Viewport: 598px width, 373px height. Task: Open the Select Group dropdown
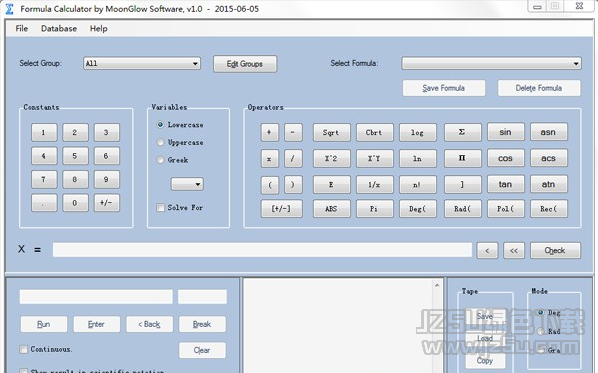pos(142,63)
